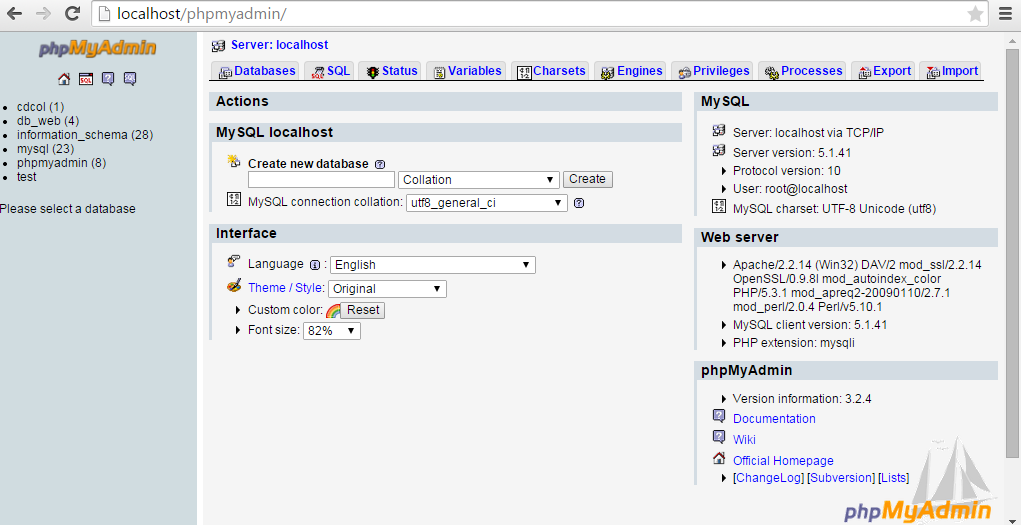The image size is (1021, 525).
Task: Open the Theme dropdown showing Original
Action: (387, 289)
